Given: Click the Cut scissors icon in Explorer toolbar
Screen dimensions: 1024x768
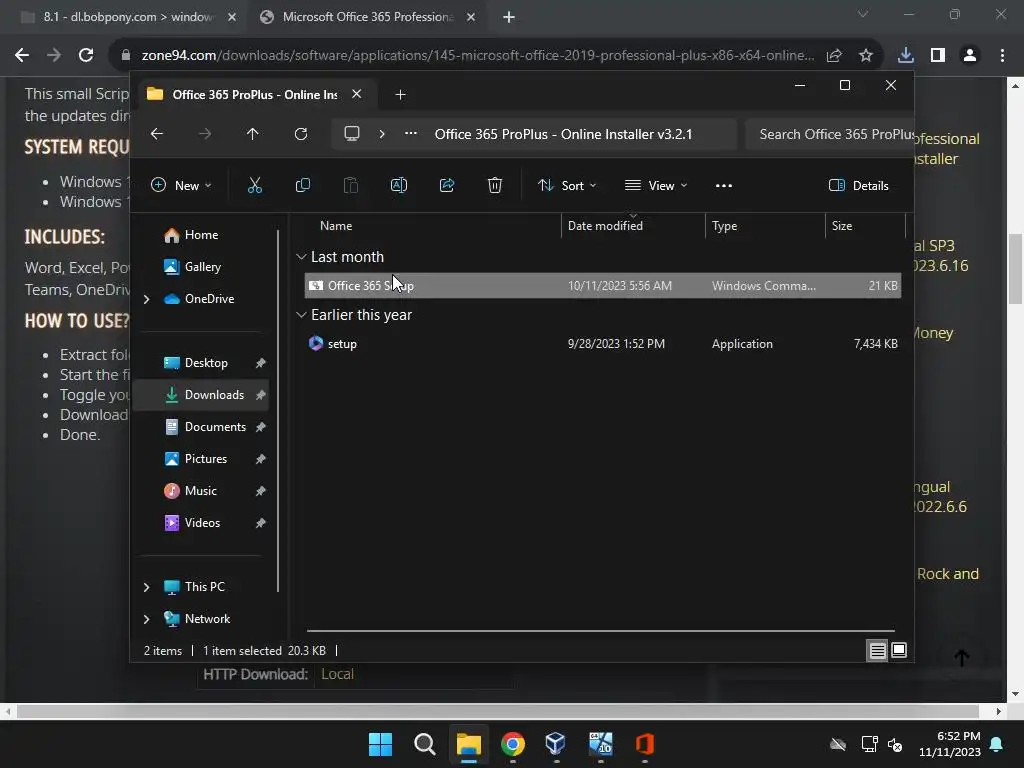Looking at the screenshot, I should (x=255, y=185).
